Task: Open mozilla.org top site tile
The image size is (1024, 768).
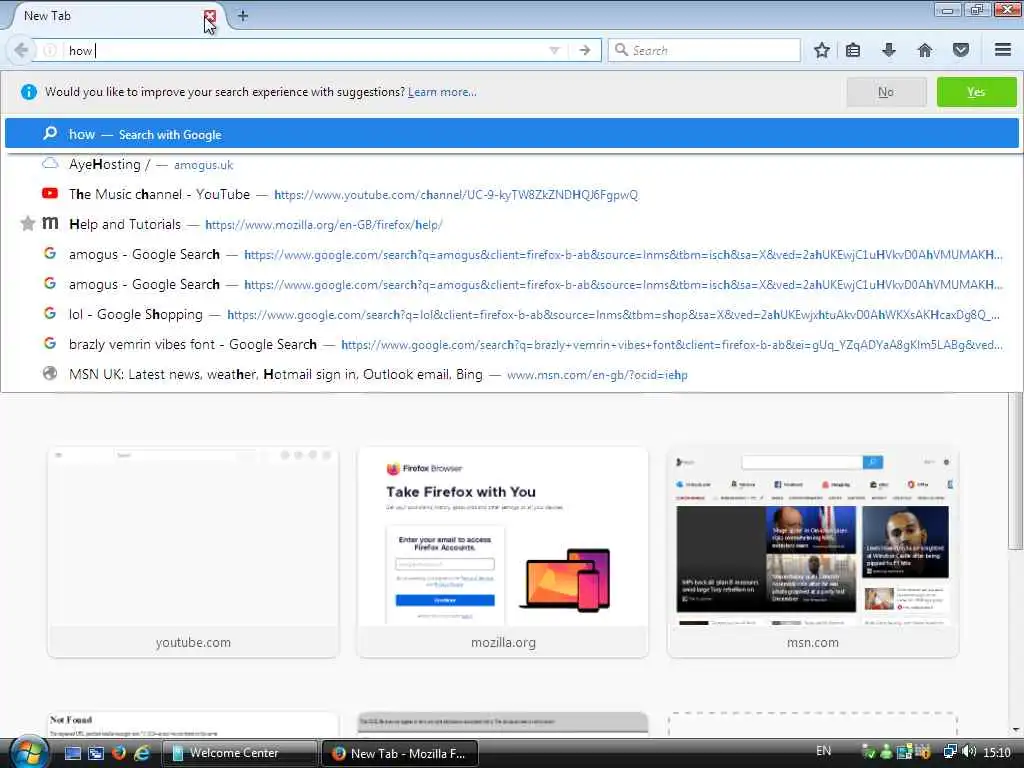Action: [503, 552]
